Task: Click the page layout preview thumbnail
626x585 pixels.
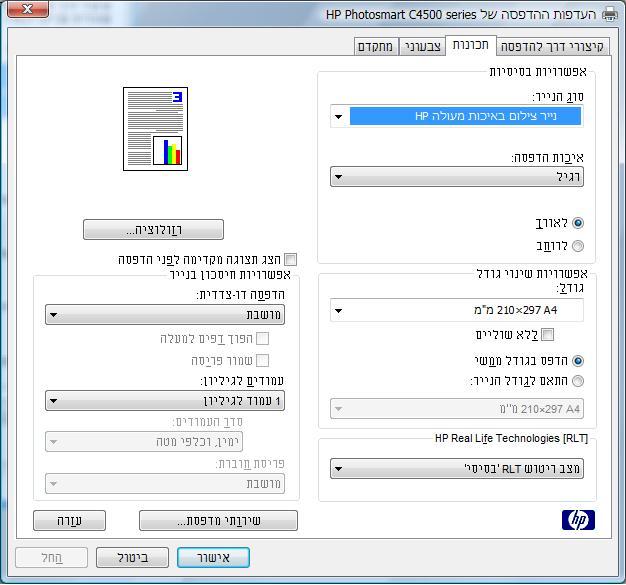Action: pyautogui.click(x=154, y=127)
